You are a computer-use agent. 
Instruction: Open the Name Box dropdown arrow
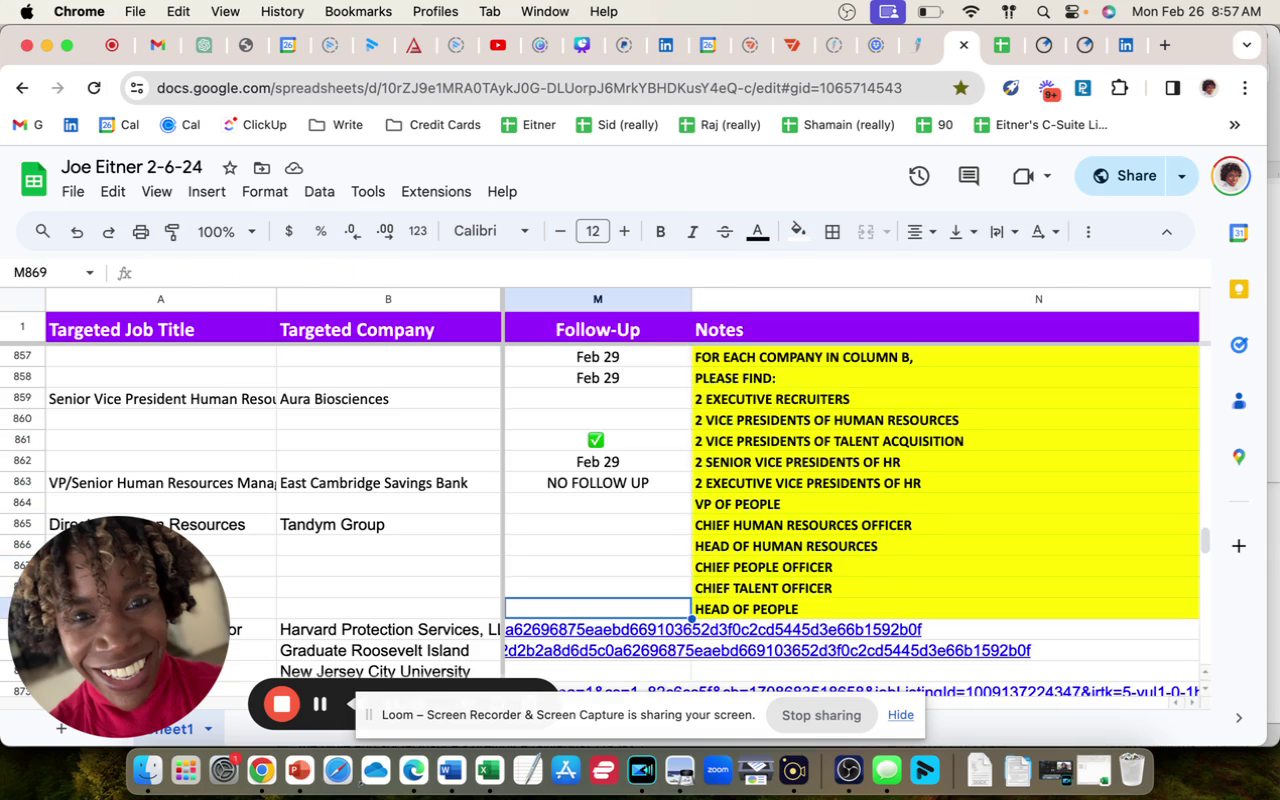click(90, 273)
